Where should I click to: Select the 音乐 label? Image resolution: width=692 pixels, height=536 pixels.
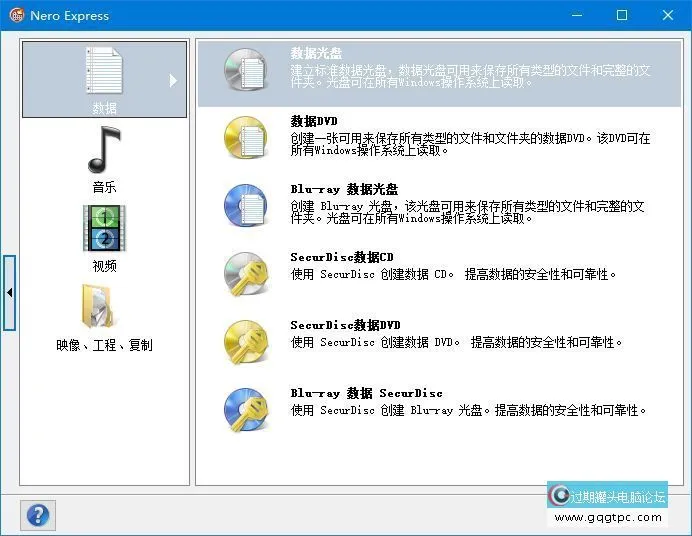104,187
